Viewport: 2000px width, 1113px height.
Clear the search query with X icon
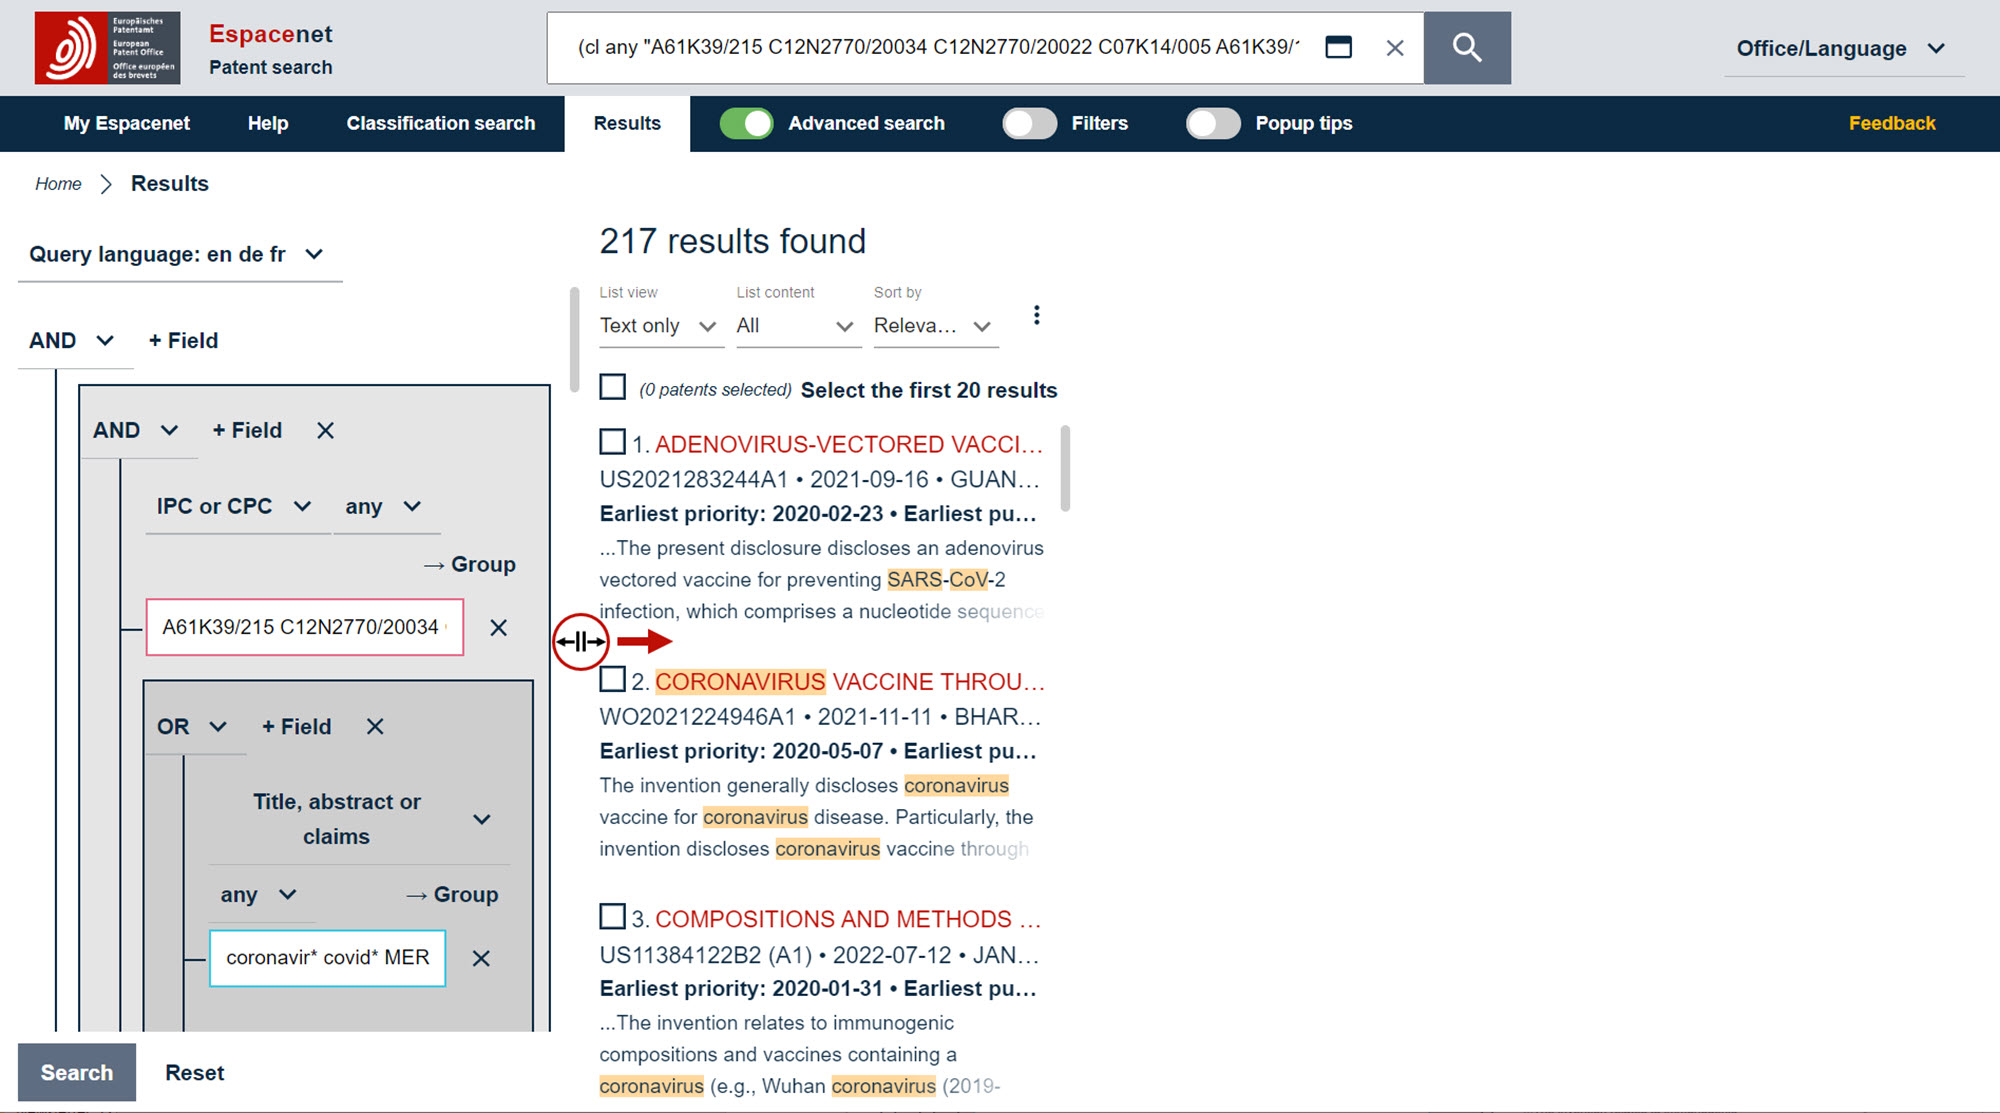pos(1395,47)
